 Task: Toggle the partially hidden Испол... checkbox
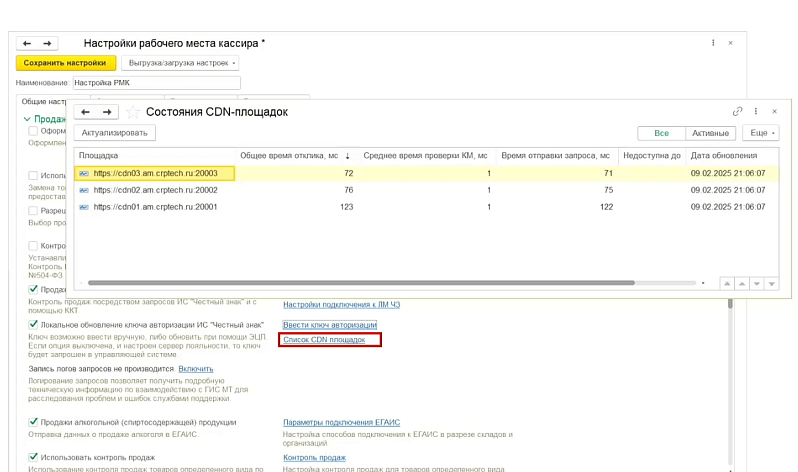click(x=34, y=175)
